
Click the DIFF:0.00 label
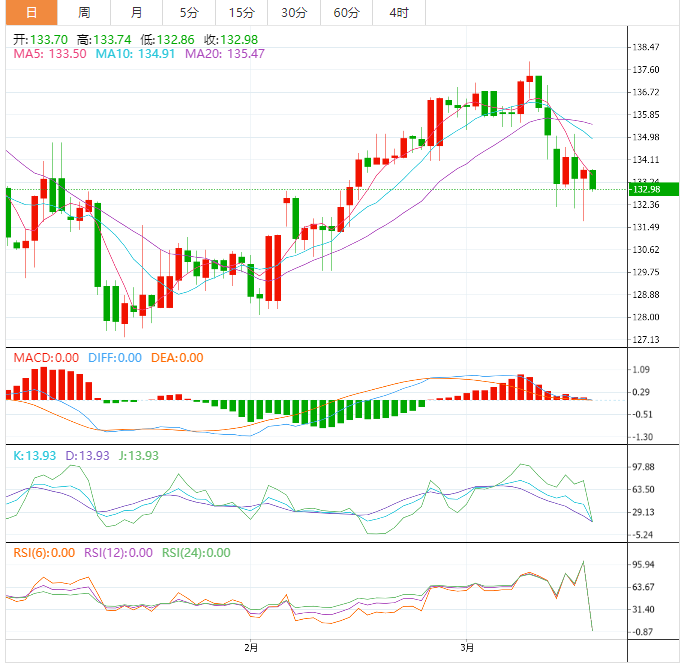point(115,358)
